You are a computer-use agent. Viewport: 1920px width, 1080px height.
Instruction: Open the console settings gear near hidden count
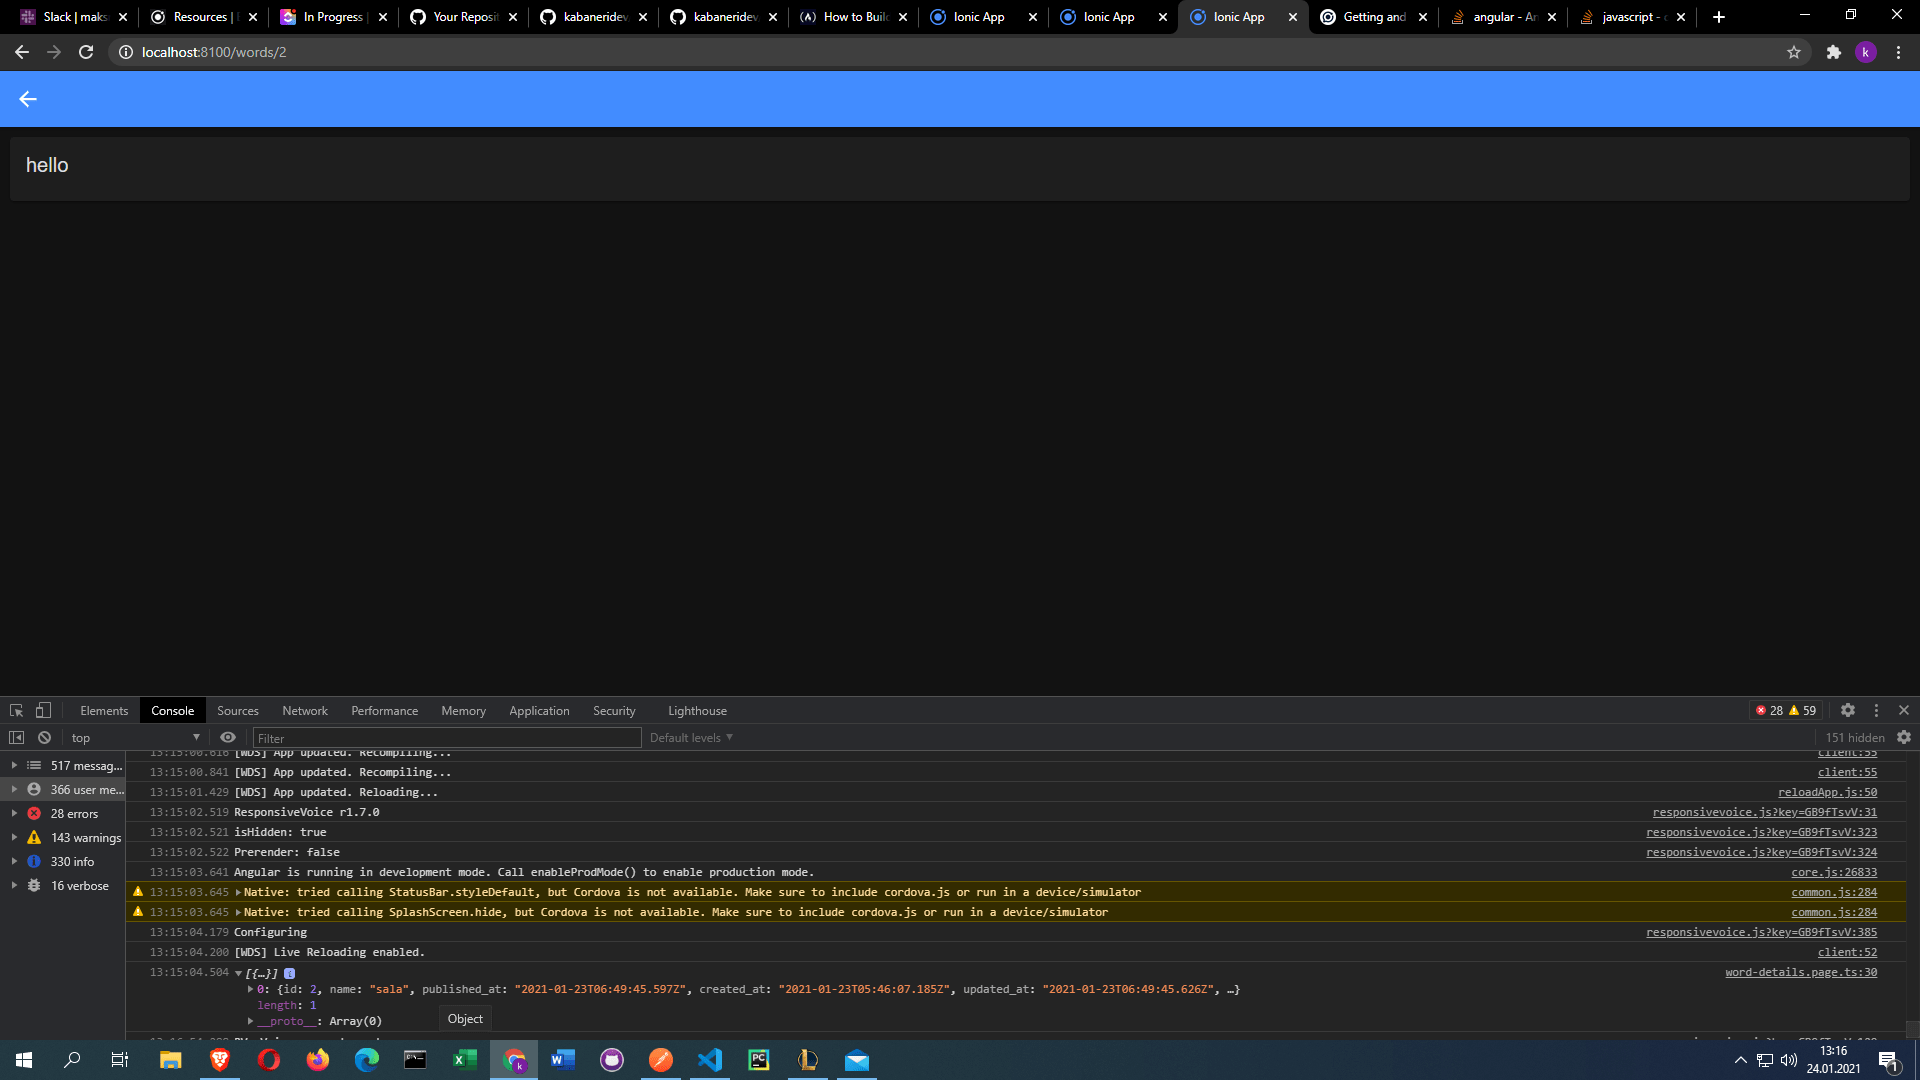(x=1904, y=738)
